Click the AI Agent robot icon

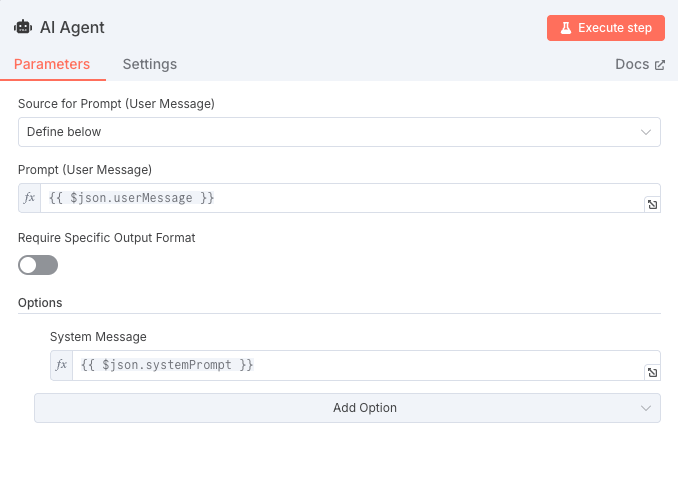23,27
